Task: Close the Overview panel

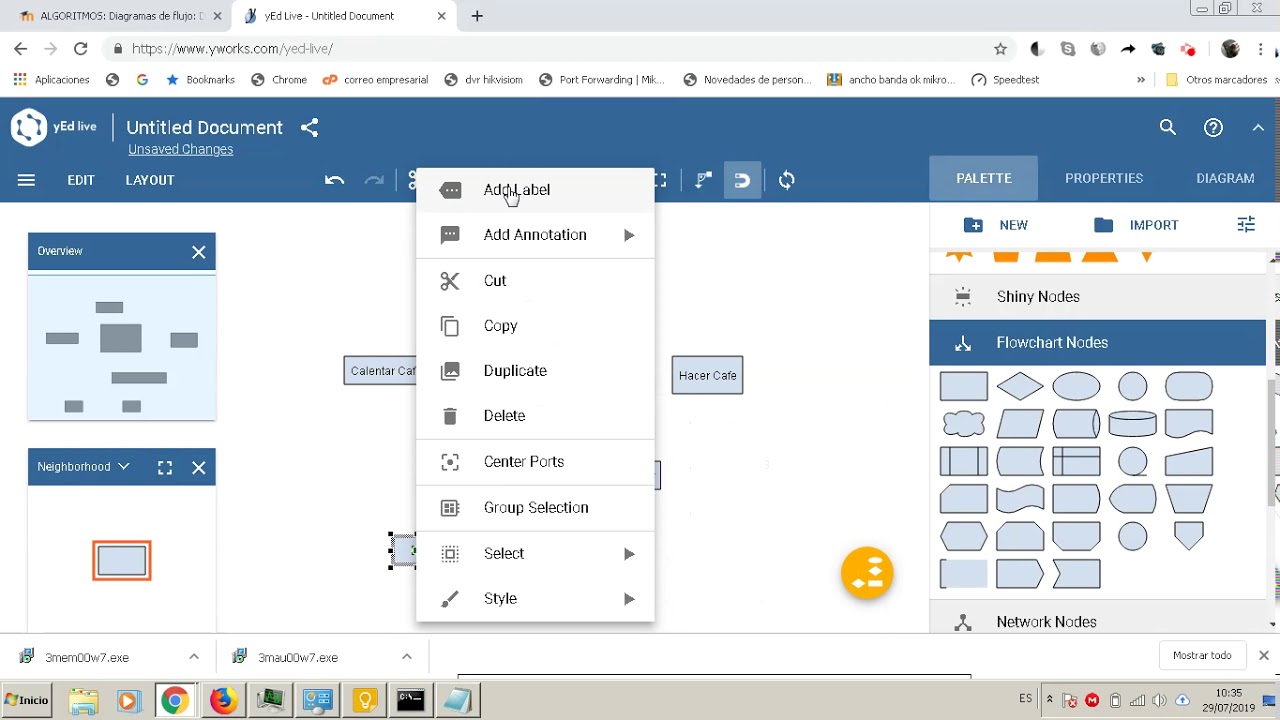Action: click(199, 252)
